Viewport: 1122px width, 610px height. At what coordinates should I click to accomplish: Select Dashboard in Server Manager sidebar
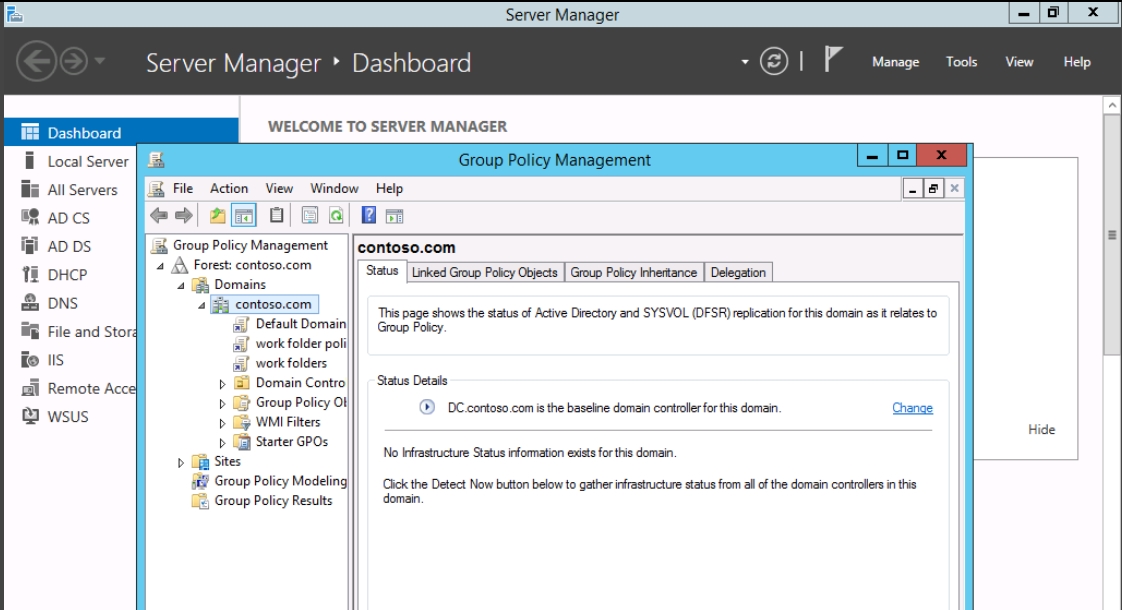[121, 132]
